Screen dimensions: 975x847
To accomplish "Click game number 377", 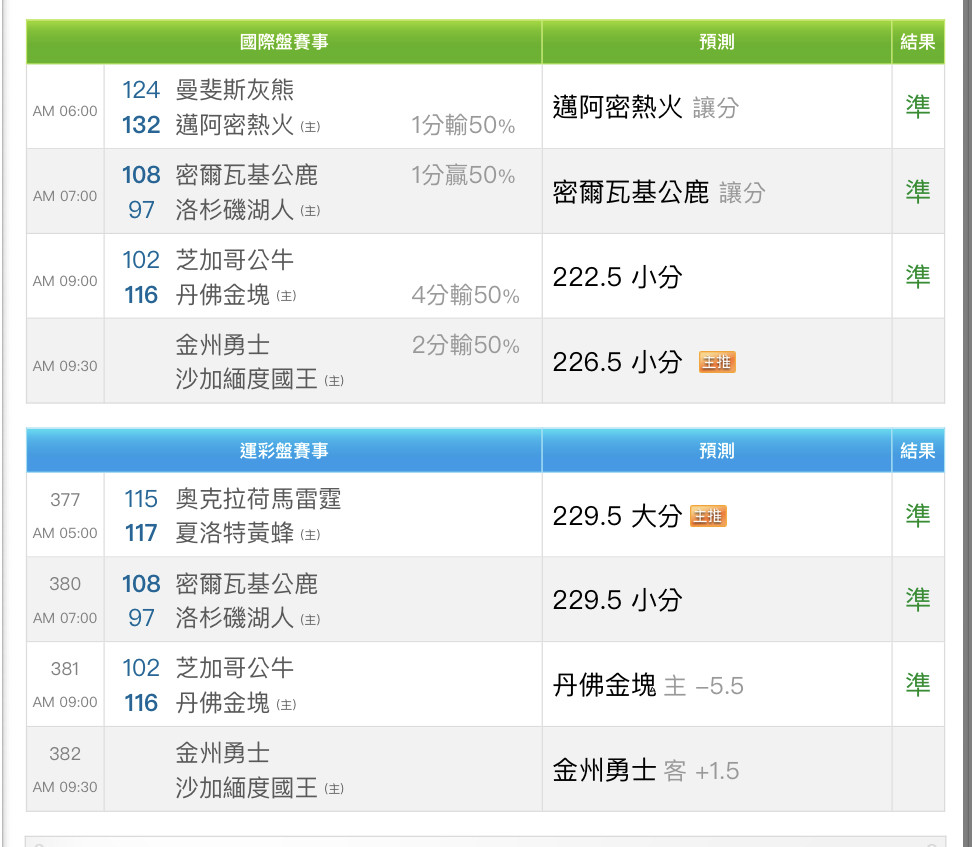I will (65, 499).
